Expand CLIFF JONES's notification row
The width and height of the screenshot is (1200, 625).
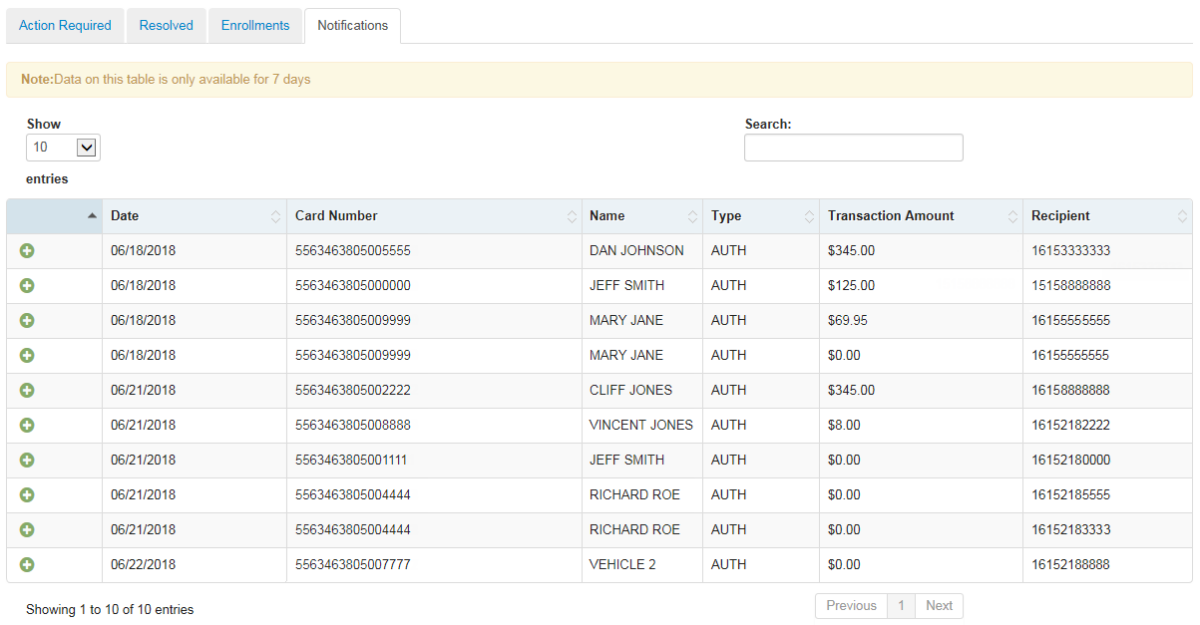(x=27, y=390)
